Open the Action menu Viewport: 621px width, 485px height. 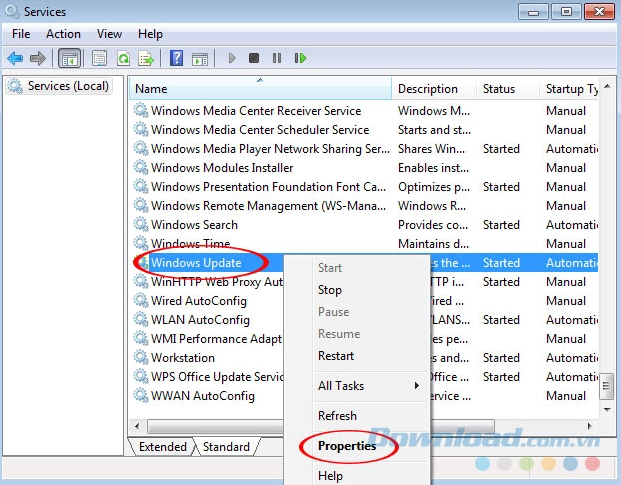63,34
